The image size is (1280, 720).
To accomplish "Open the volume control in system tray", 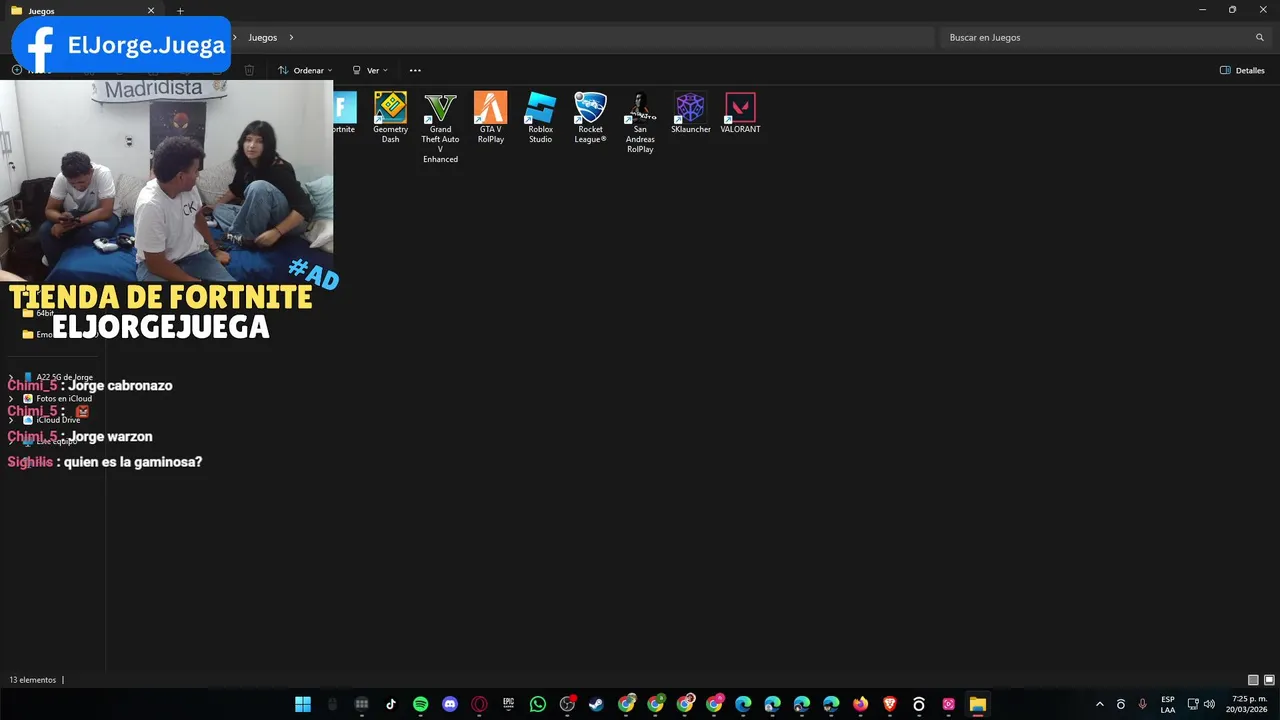I will [1209, 704].
